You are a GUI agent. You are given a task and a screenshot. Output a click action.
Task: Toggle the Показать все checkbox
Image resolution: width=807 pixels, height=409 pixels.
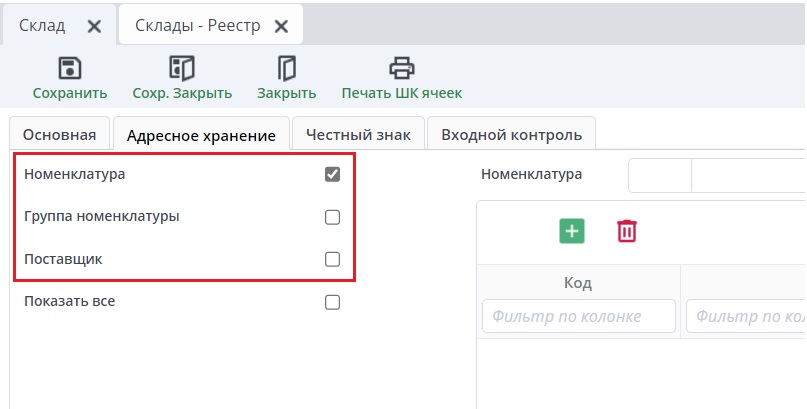(333, 302)
